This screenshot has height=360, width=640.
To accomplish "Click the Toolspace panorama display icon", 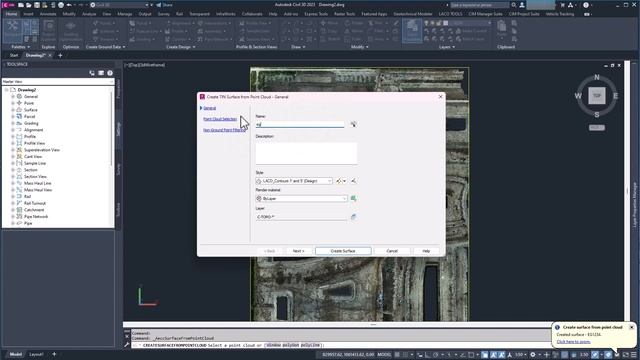I will click(x=101, y=73).
